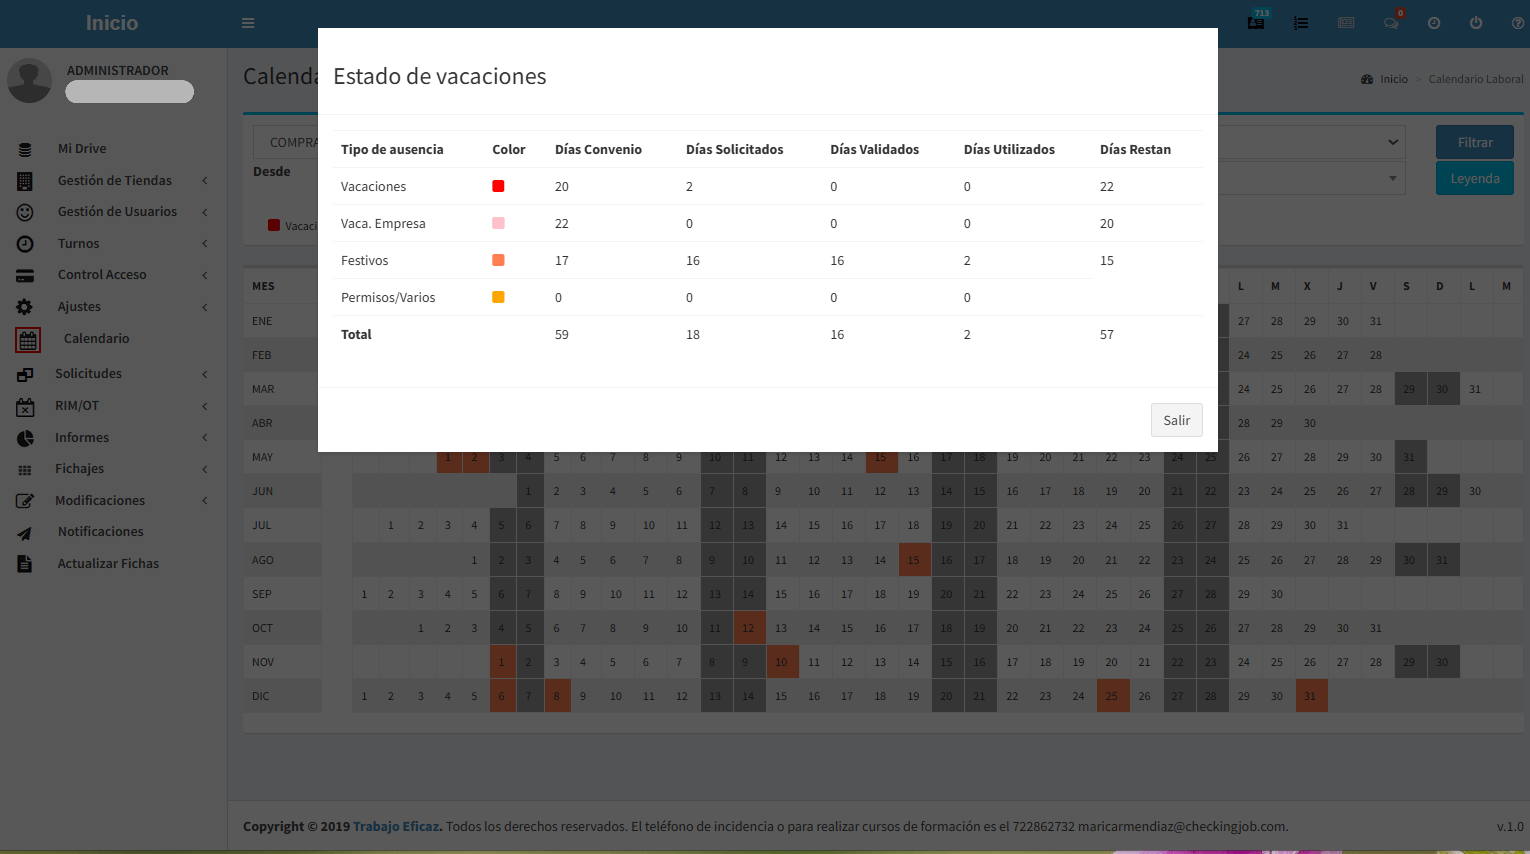Open the ID card icon with 713 badge
This screenshot has height=854, width=1530.
[x=1256, y=22]
